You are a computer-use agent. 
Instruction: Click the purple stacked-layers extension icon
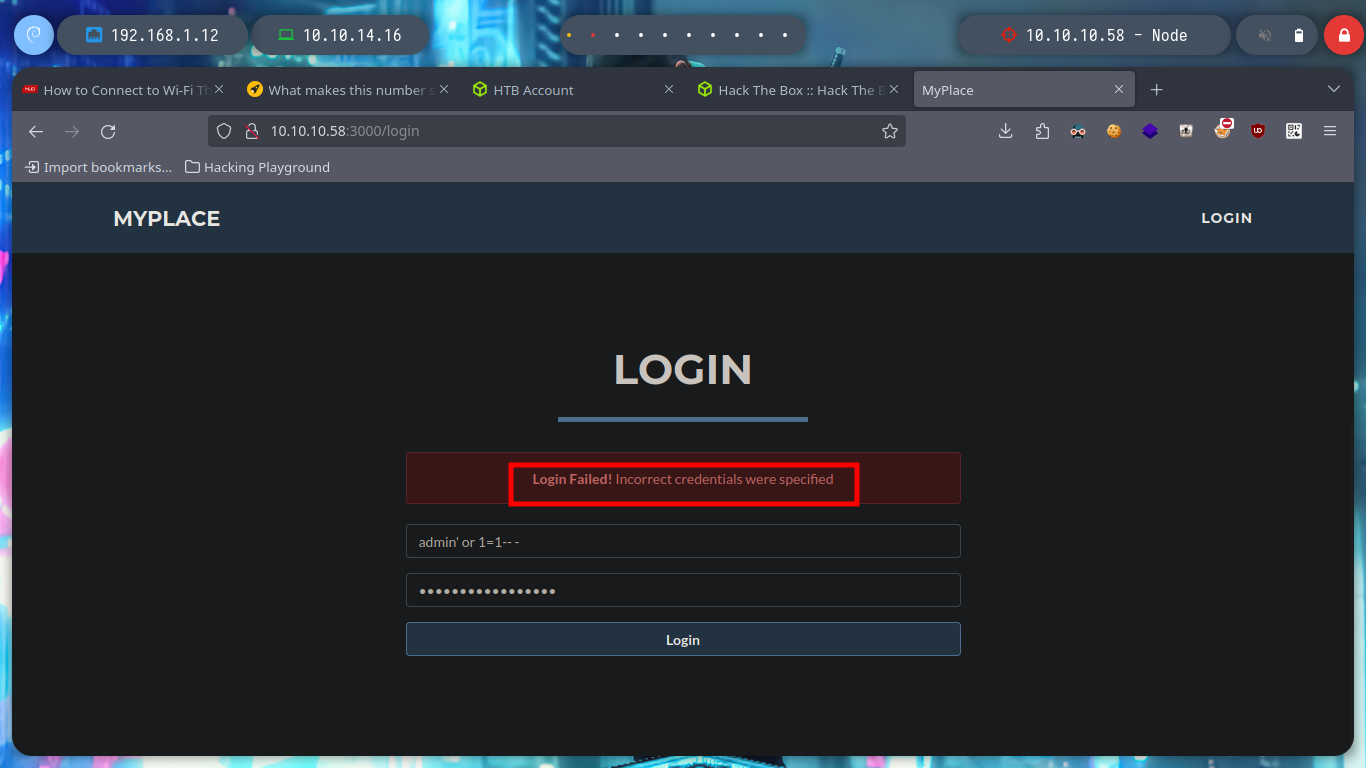click(1150, 131)
